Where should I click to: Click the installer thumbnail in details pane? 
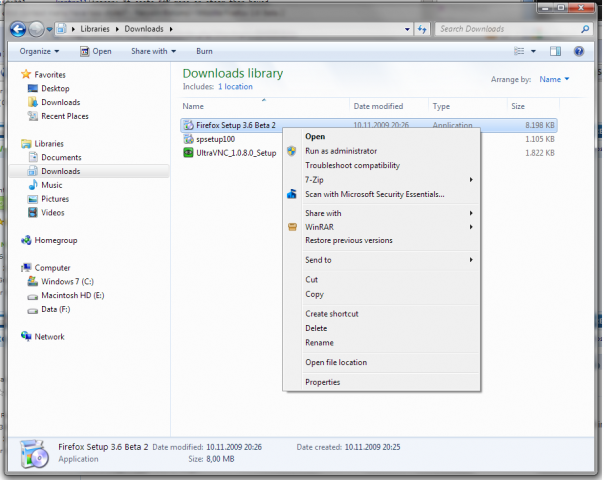point(34,454)
